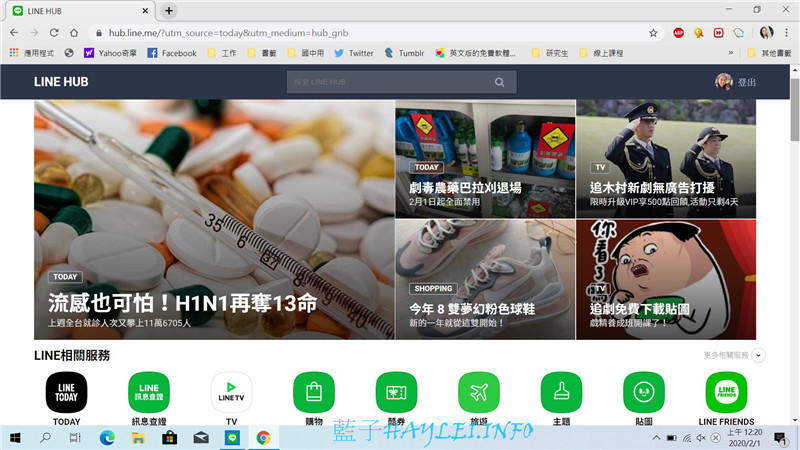The width and height of the screenshot is (800, 450).
Task: Show hidden system tray icons
Action: pos(656,438)
